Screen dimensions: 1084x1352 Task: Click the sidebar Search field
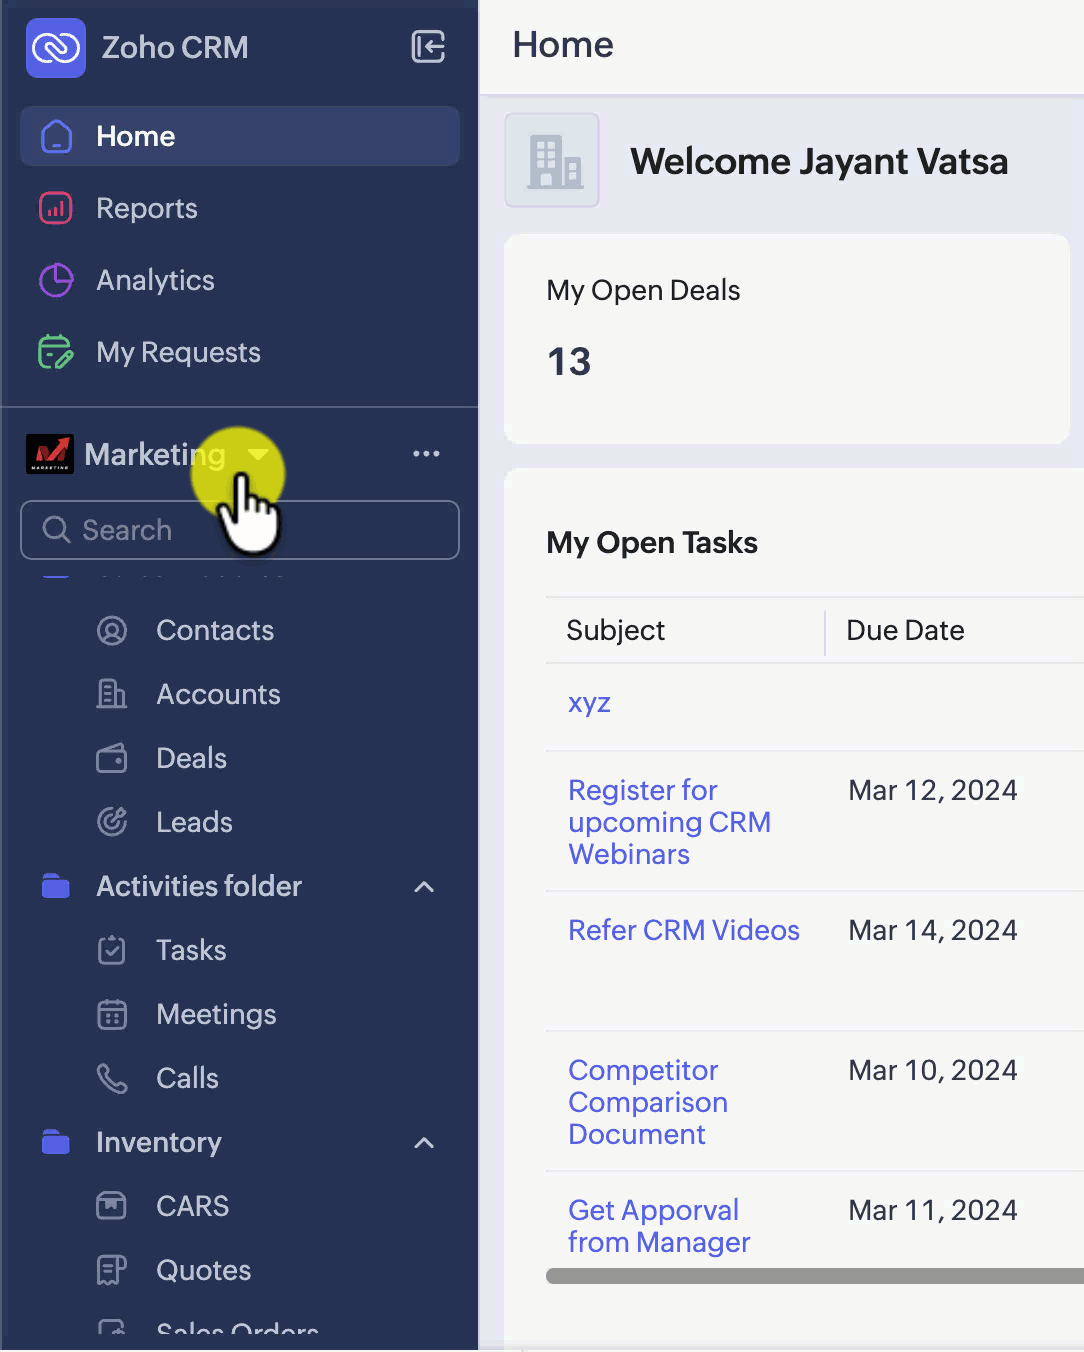[x=240, y=530]
